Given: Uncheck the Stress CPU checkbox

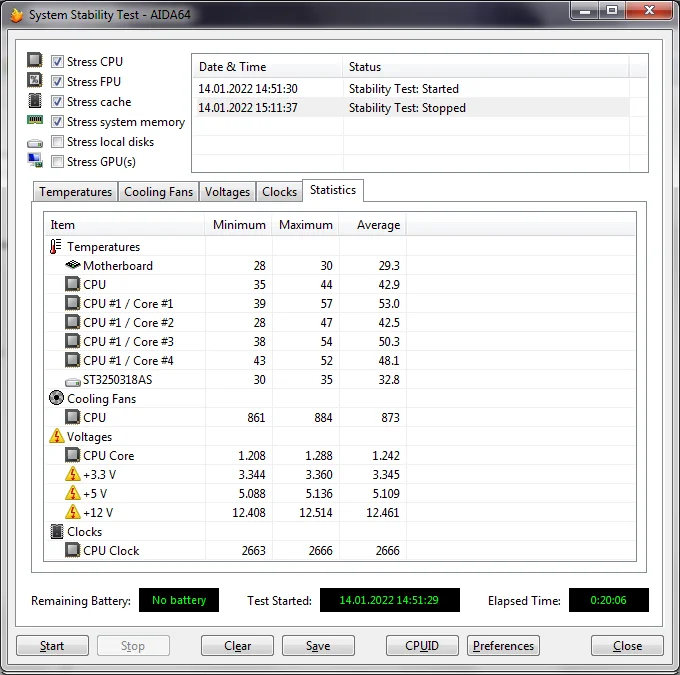Looking at the screenshot, I should point(57,62).
